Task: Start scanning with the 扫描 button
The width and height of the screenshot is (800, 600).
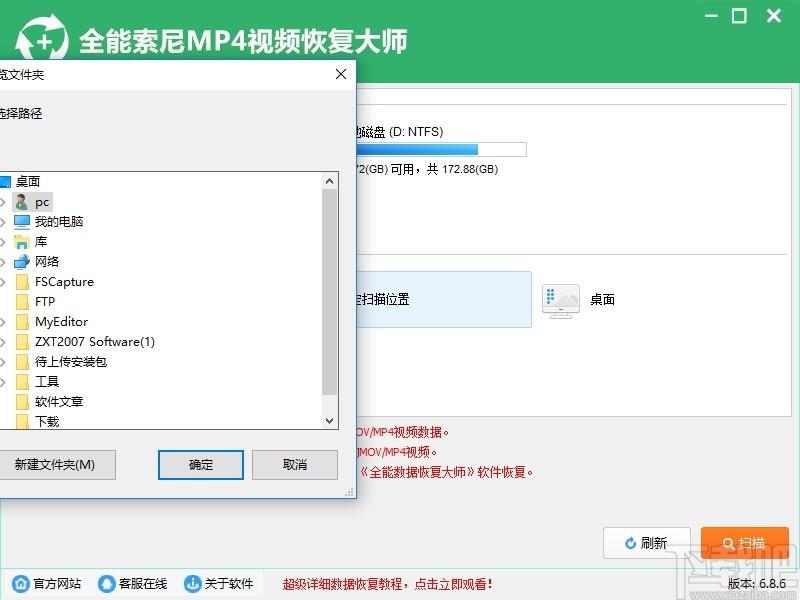Action: pos(745,543)
